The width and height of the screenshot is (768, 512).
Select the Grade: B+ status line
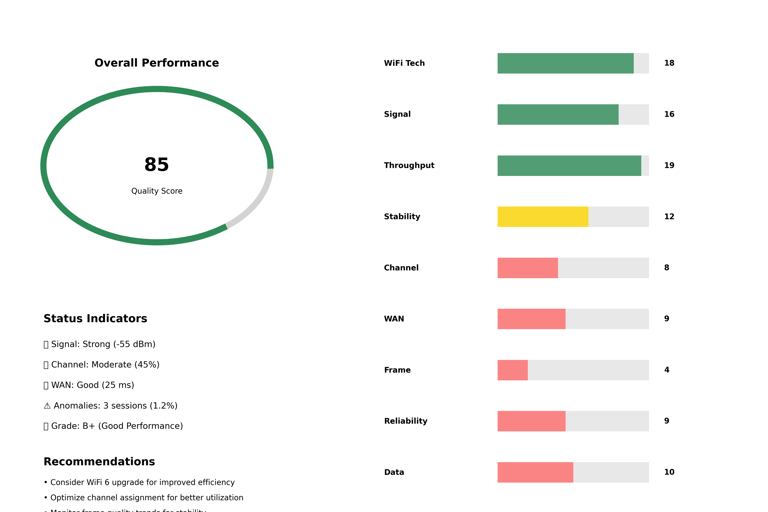[x=116, y=426]
